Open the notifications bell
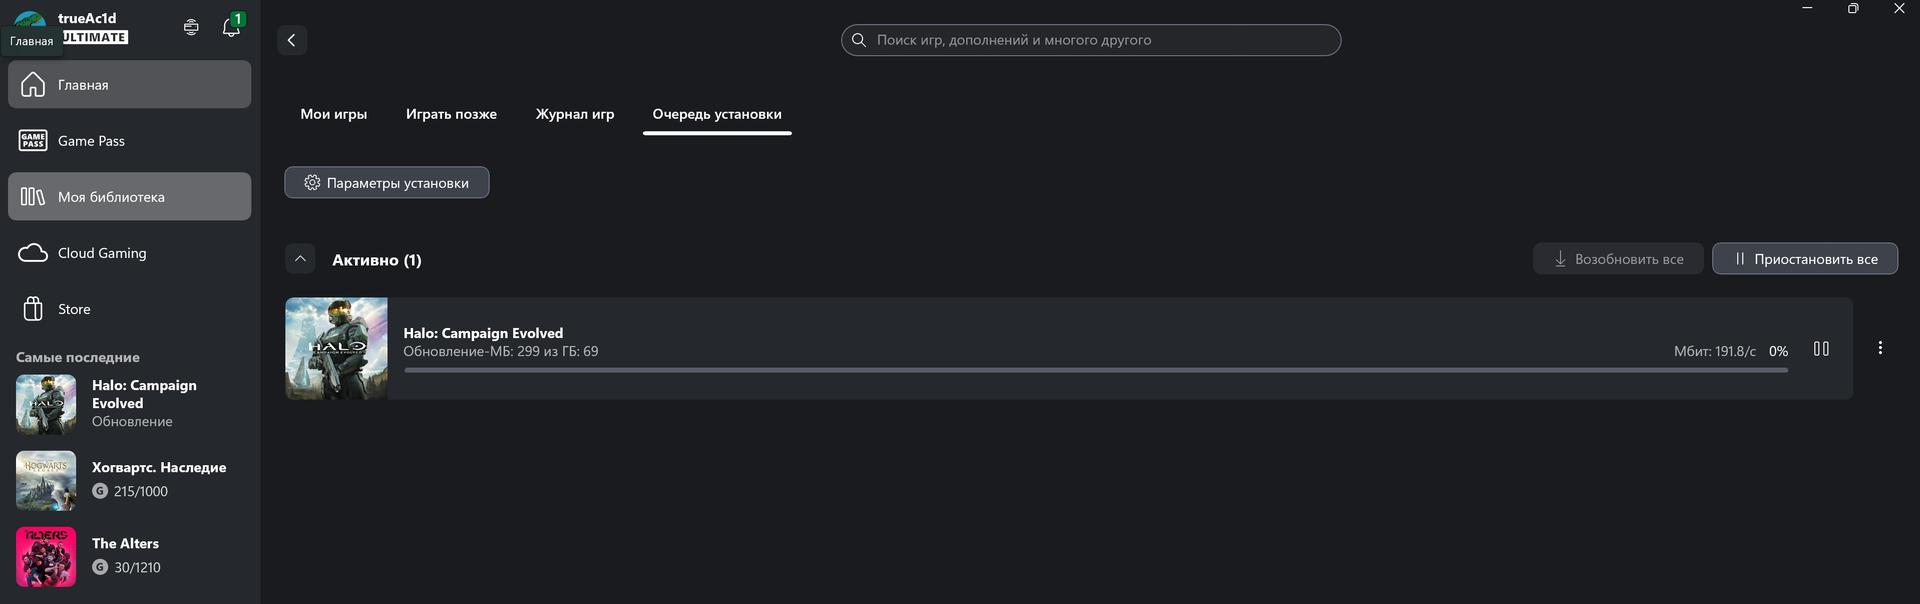 pos(231,27)
